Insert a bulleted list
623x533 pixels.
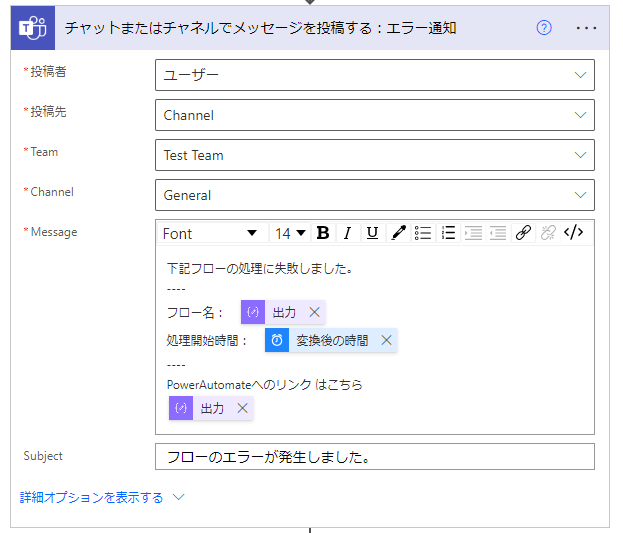[423, 233]
